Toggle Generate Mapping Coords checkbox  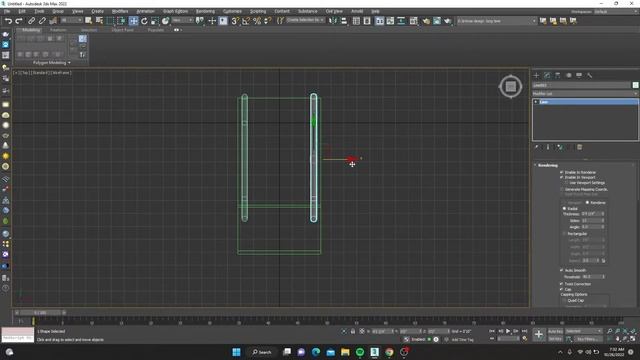tap(562, 189)
